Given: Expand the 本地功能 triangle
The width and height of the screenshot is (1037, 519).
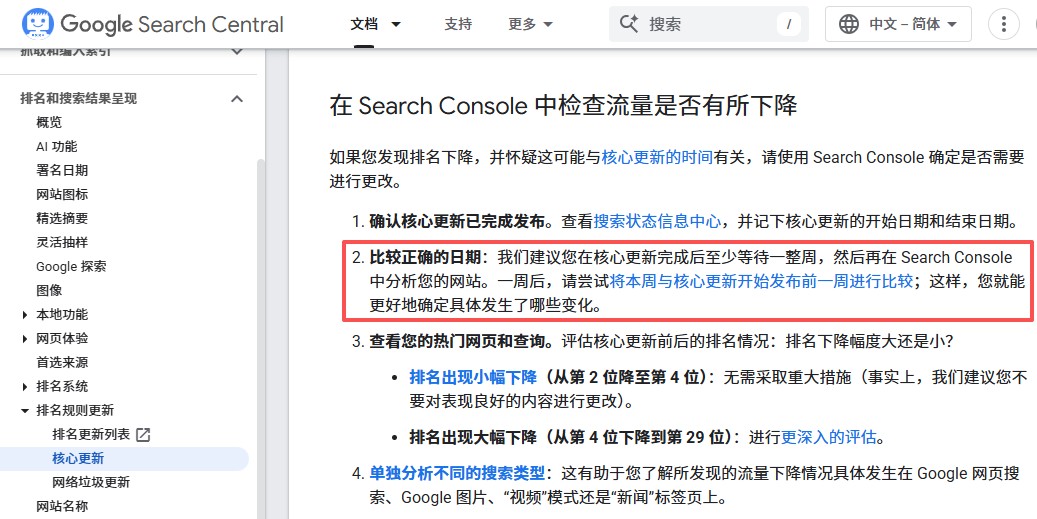Looking at the screenshot, I should (x=25, y=315).
